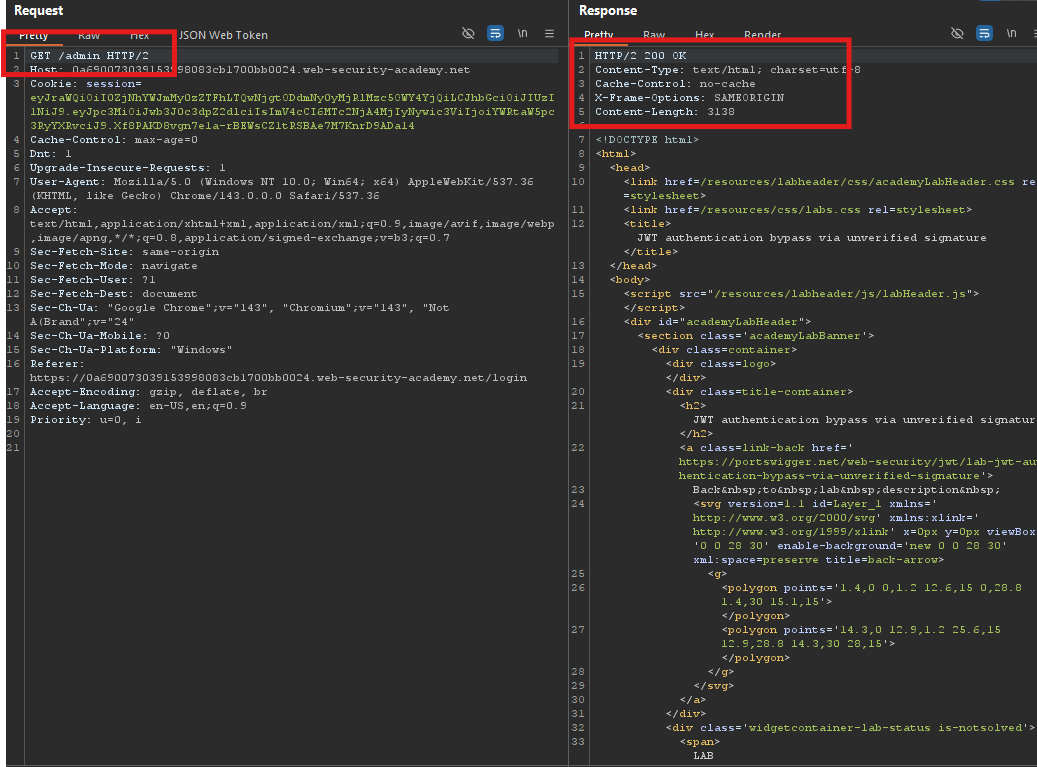
Task: Click the '<div class=container>' line
Action: click(724, 350)
